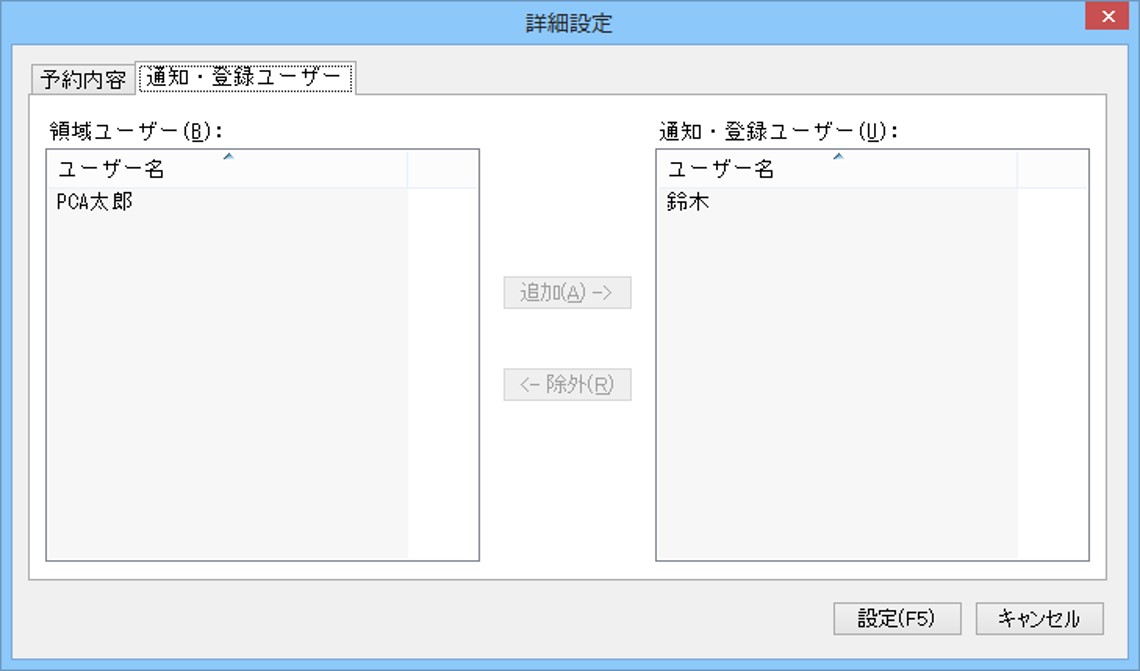
Task: Click the sort arrow above left ユーザー名 header
Action: pos(228,156)
